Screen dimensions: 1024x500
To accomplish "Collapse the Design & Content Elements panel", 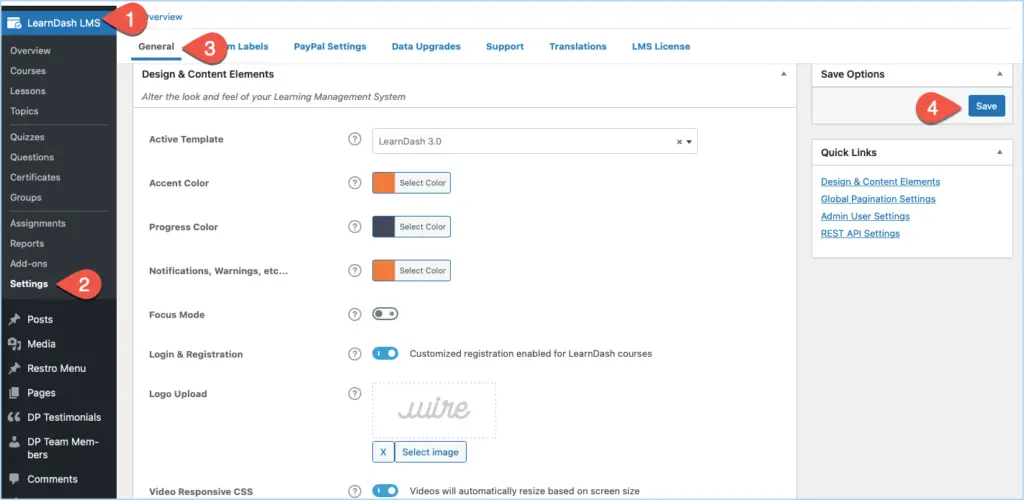I will click(x=784, y=74).
